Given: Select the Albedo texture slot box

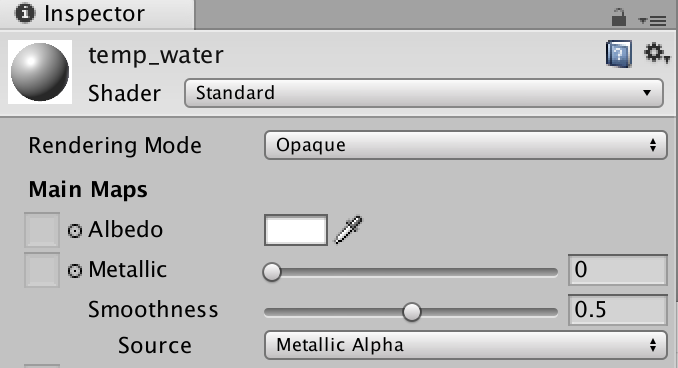Looking at the screenshot, I should [x=42, y=230].
